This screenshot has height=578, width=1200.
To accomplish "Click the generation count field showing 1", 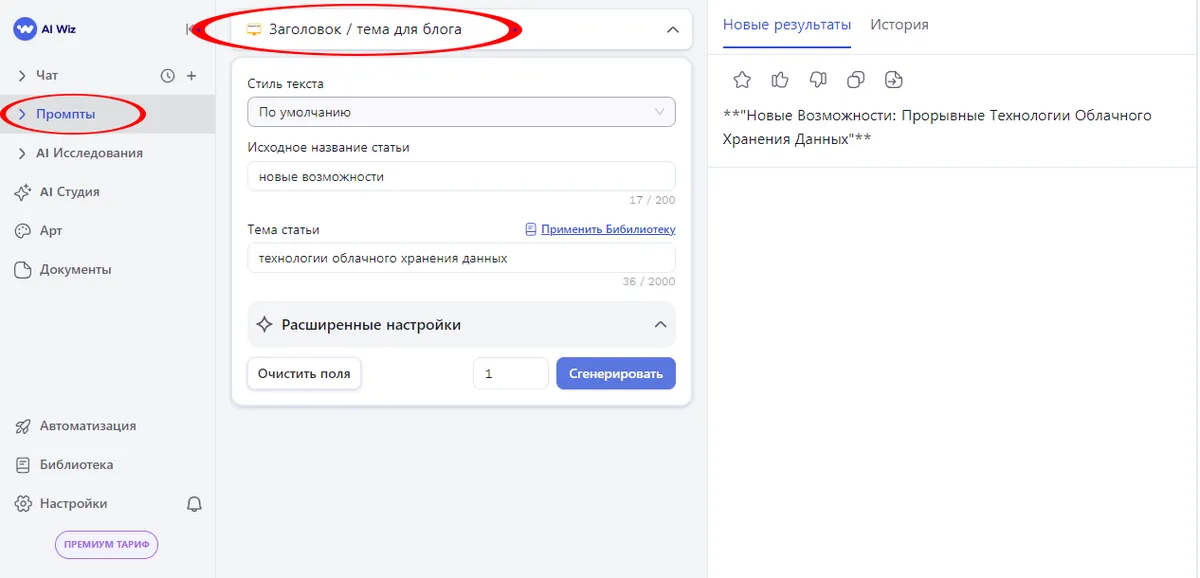I will pos(510,373).
